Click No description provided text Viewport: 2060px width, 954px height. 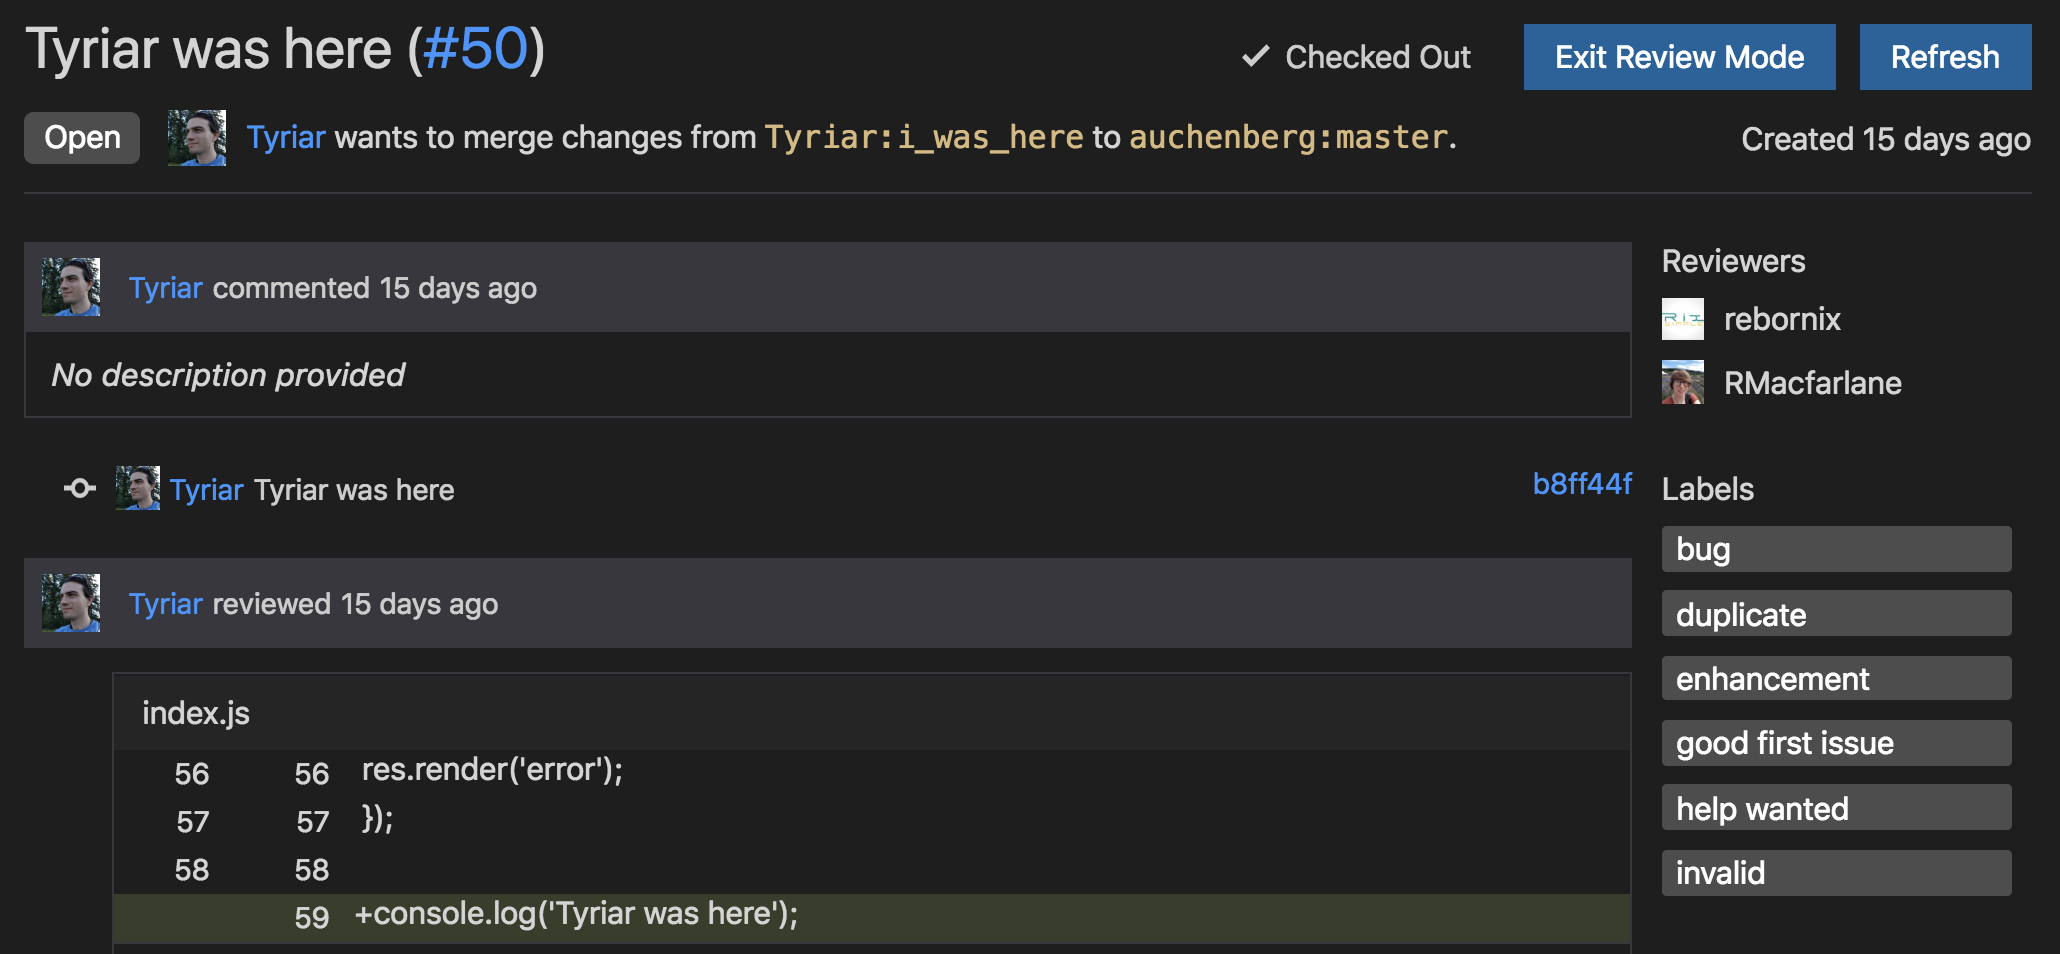point(228,375)
